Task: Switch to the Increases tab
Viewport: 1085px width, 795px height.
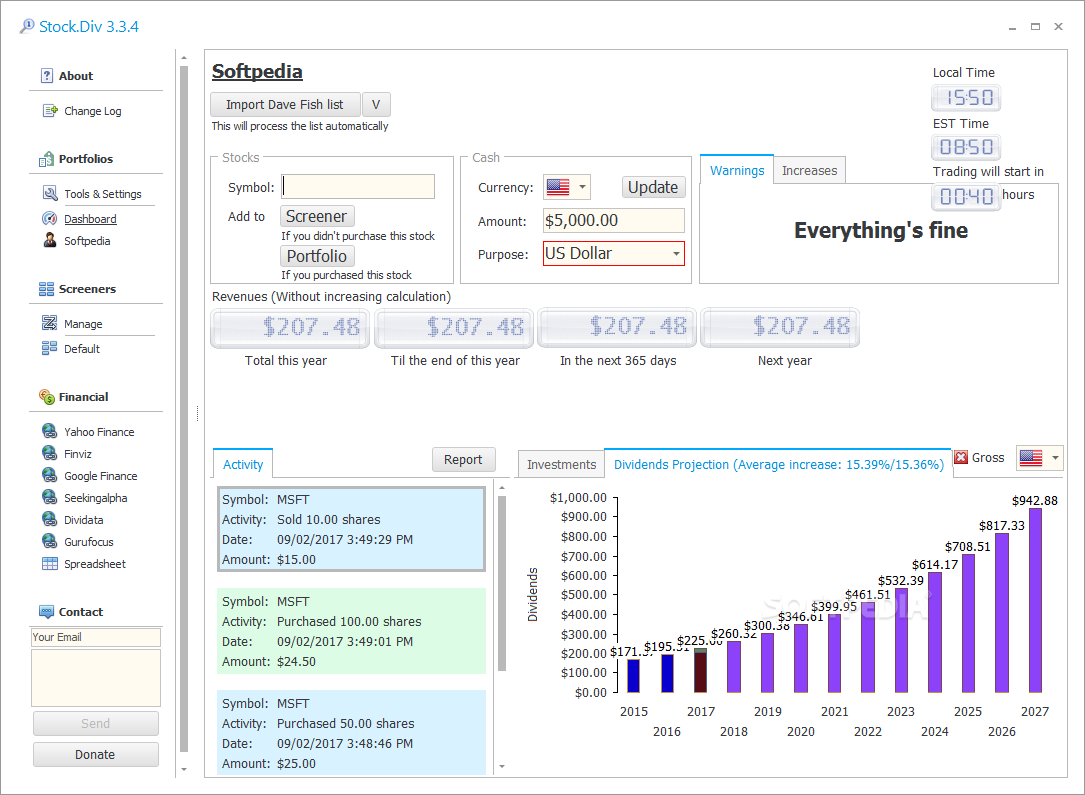Action: [810, 170]
